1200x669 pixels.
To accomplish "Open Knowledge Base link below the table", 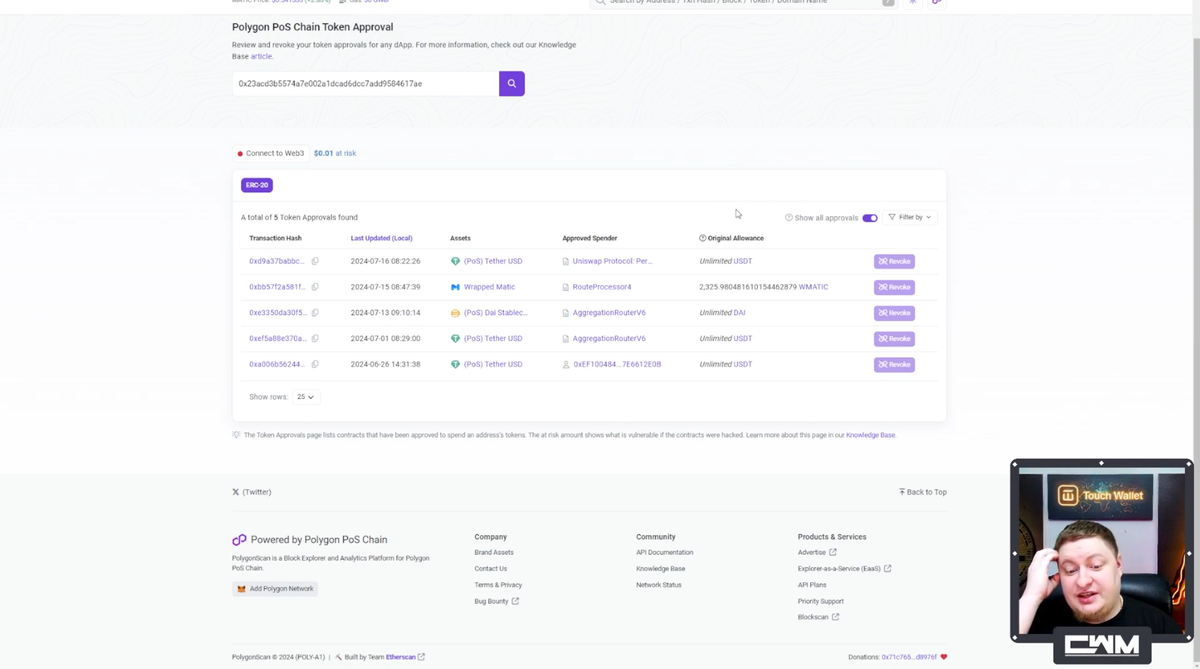I will point(871,435).
